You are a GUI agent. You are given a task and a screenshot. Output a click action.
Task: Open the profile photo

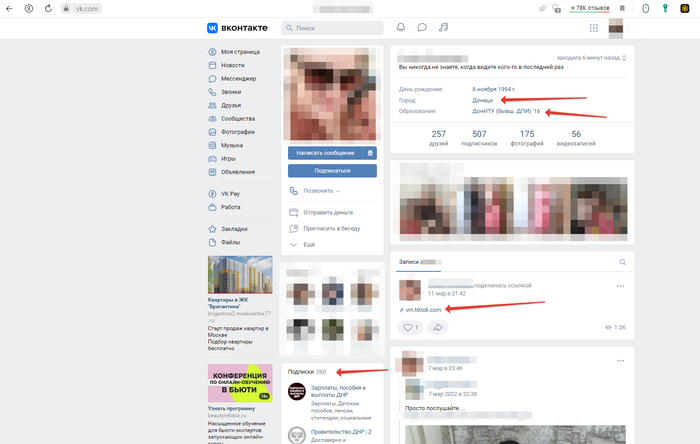[x=332, y=94]
